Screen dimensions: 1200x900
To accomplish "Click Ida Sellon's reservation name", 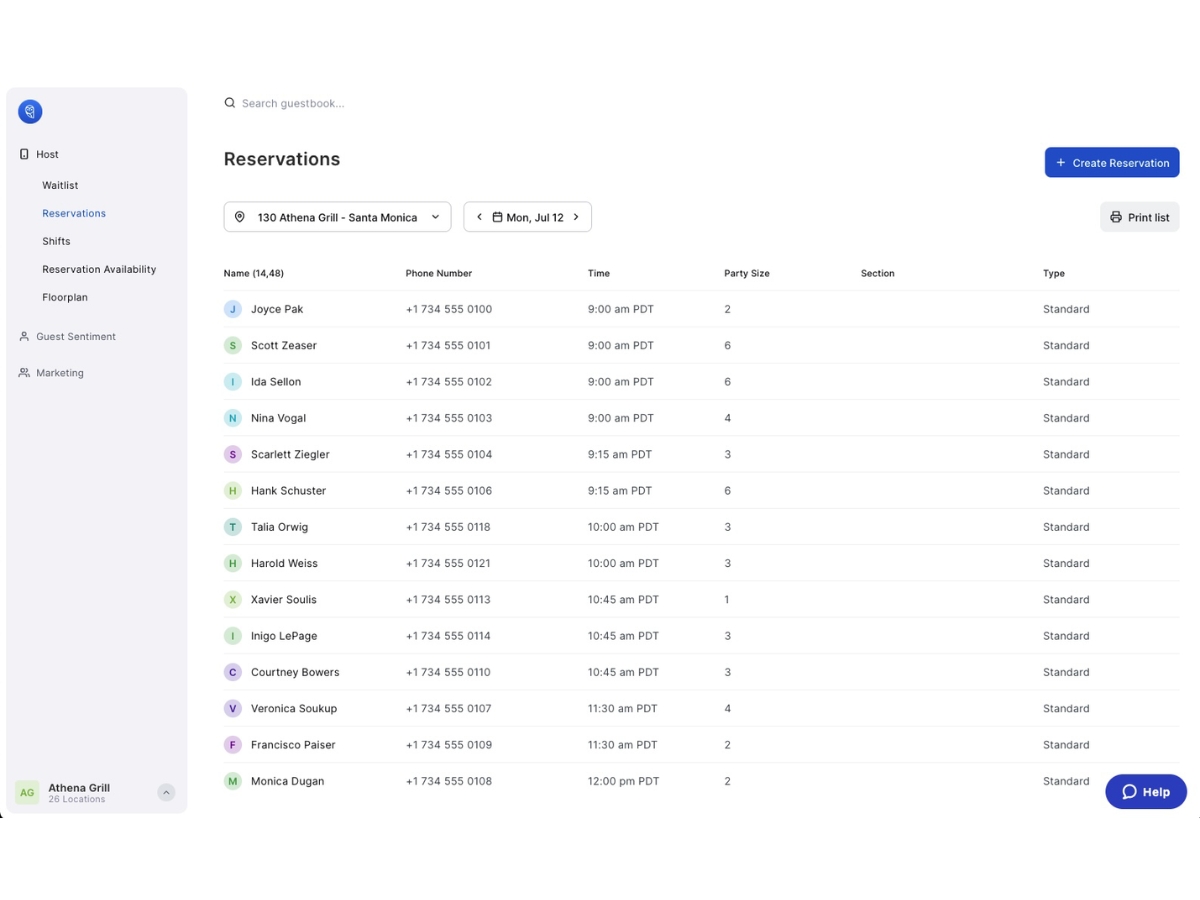I will pos(276,382).
